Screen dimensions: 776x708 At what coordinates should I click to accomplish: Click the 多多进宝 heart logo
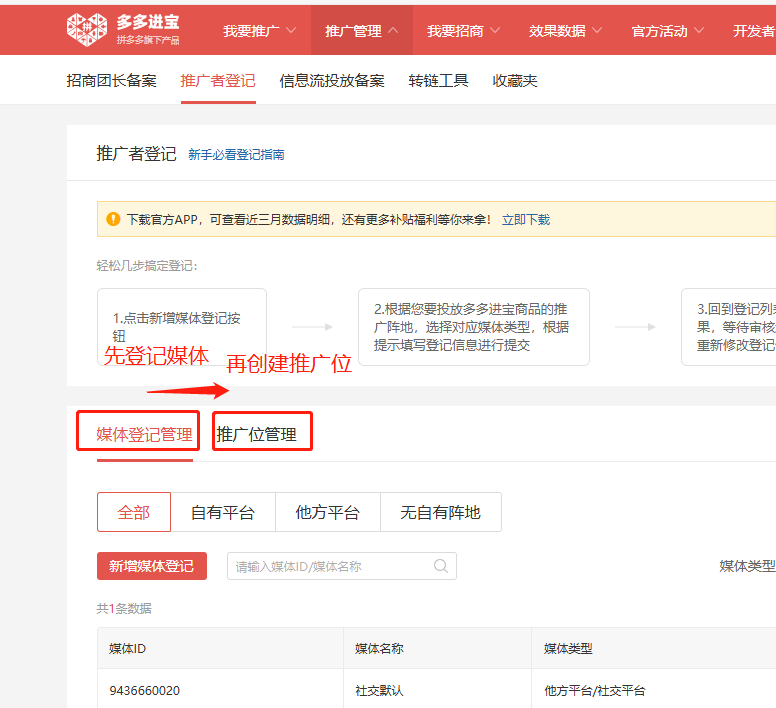click(x=86, y=30)
